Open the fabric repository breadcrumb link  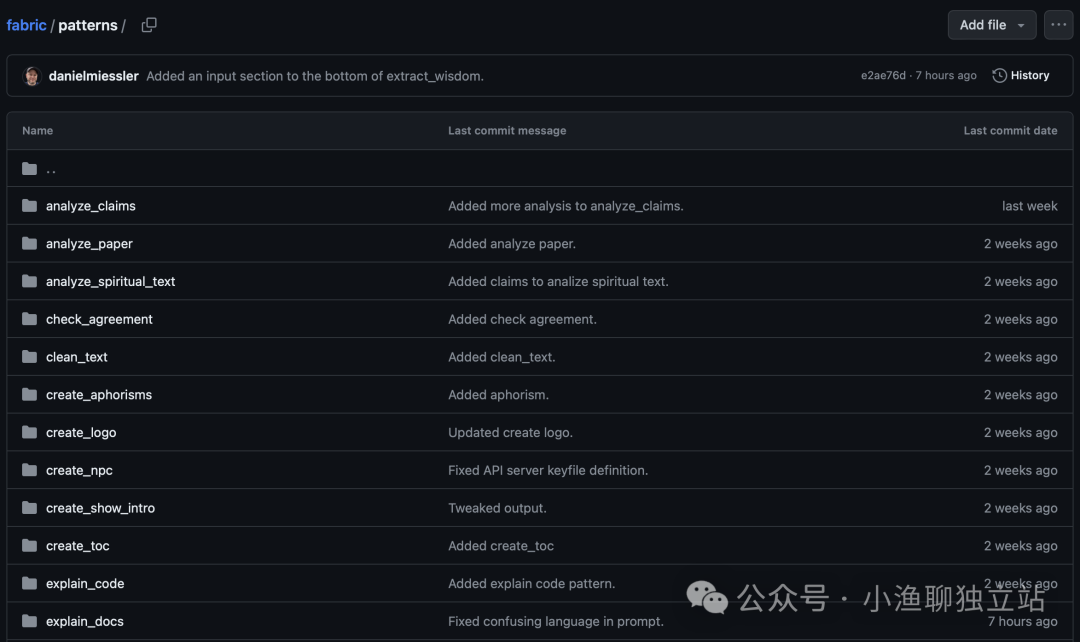click(x=26, y=25)
